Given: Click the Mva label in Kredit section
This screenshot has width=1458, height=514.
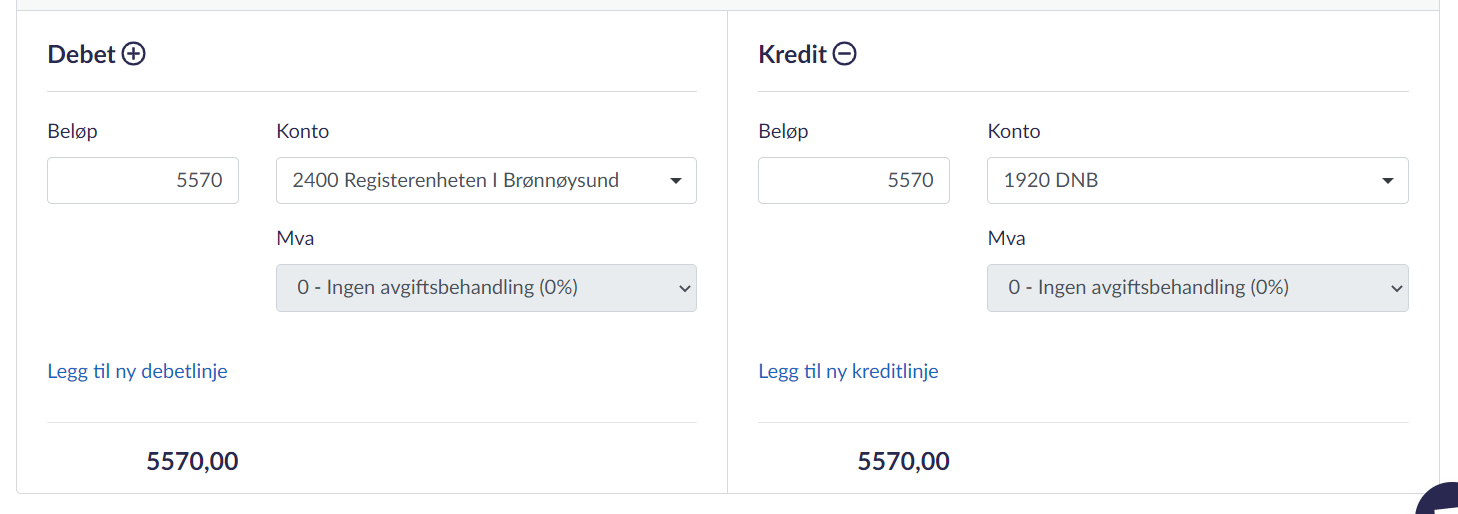Looking at the screenshot, I should pyautogui.click(x=1006, y=238).
